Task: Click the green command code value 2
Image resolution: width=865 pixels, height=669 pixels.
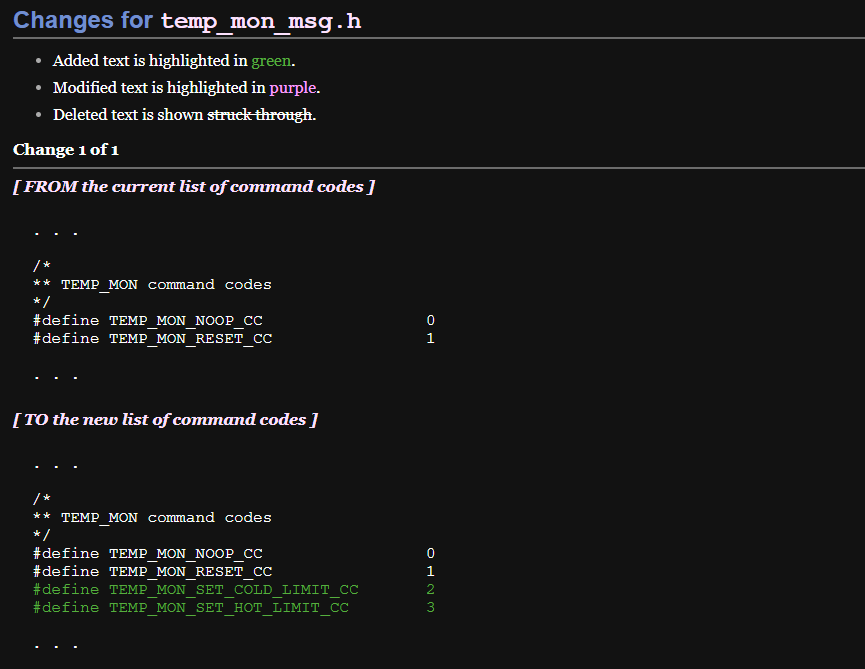Action: tap(431, 590)
